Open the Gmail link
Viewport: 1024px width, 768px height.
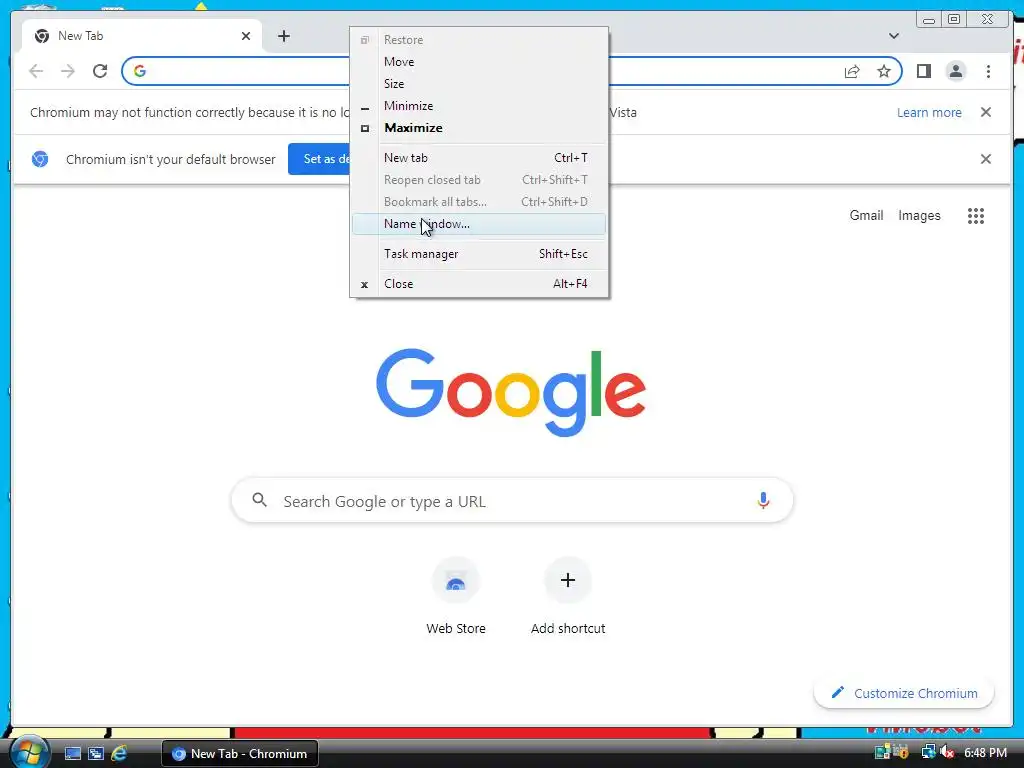coord(866,216)
